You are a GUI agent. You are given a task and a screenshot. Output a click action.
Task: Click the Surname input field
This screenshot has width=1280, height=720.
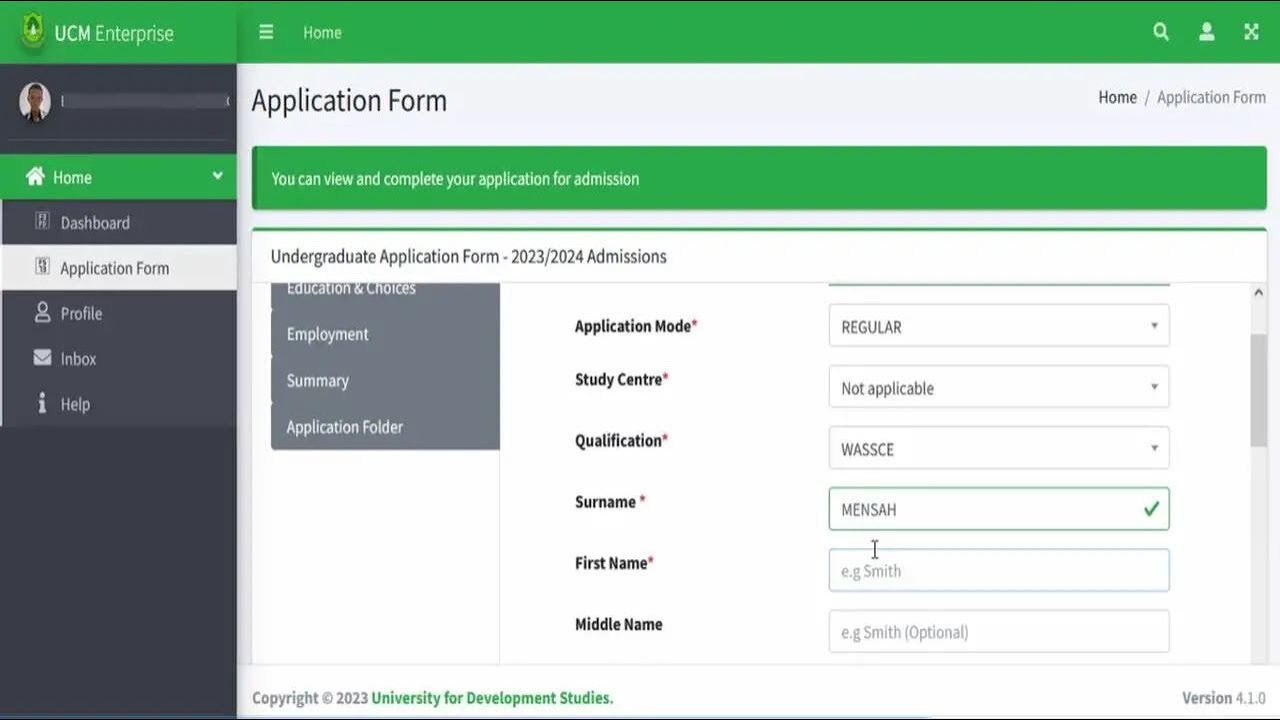coord(999,509)
